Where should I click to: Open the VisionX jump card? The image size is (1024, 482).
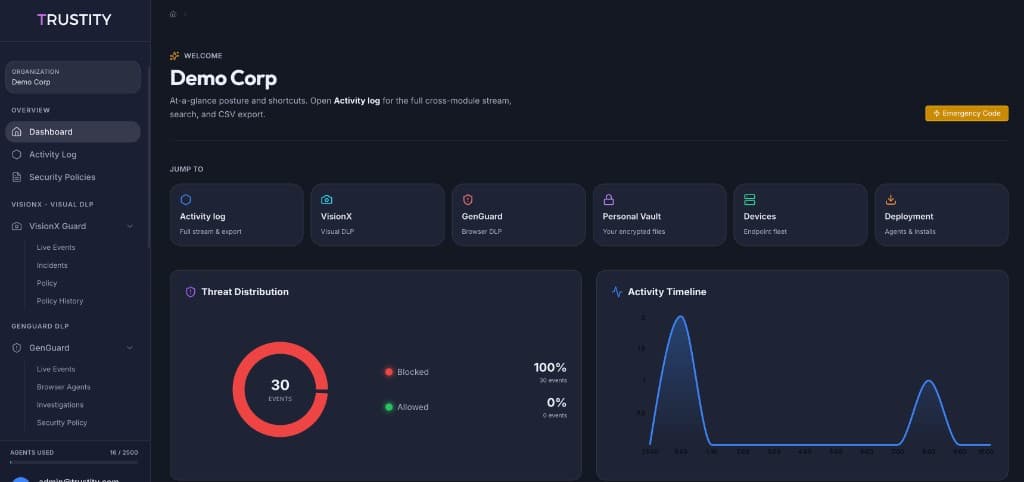pyautogui.click(x=377, y=215)
